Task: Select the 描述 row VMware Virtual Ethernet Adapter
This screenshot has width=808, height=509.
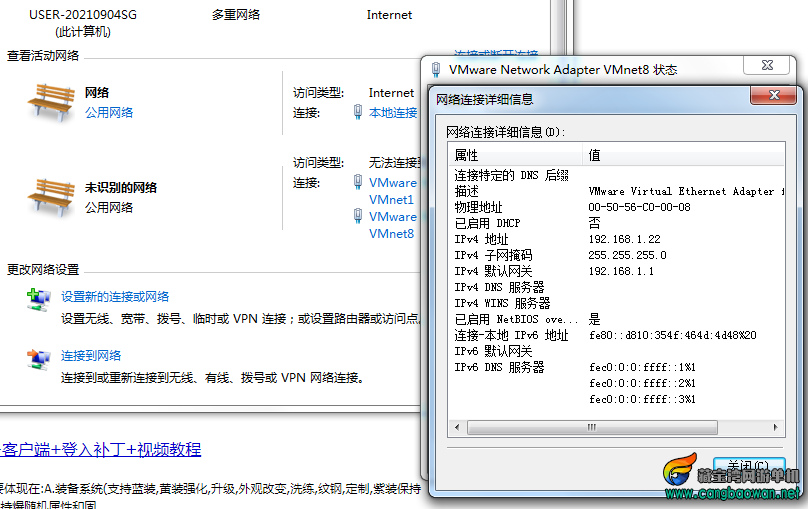Action: 617,191
